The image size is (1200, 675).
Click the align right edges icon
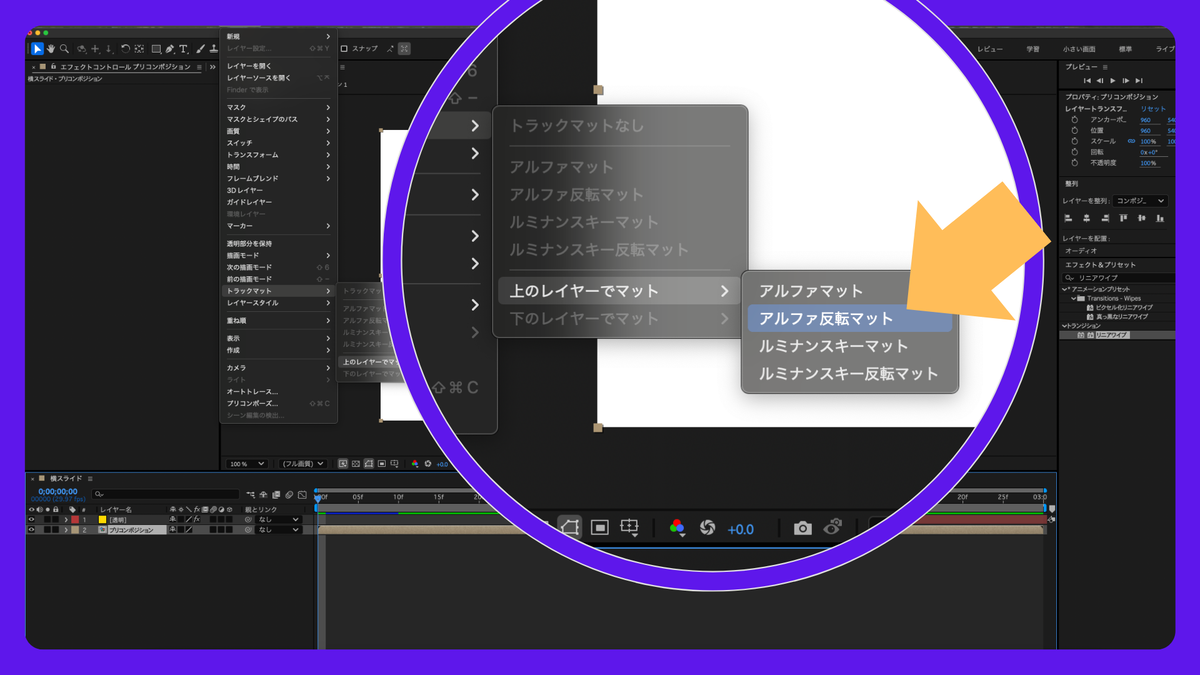(x=1105, y=218)
